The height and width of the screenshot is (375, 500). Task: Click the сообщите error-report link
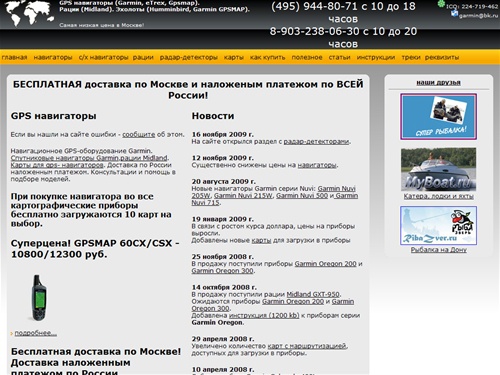139,135
